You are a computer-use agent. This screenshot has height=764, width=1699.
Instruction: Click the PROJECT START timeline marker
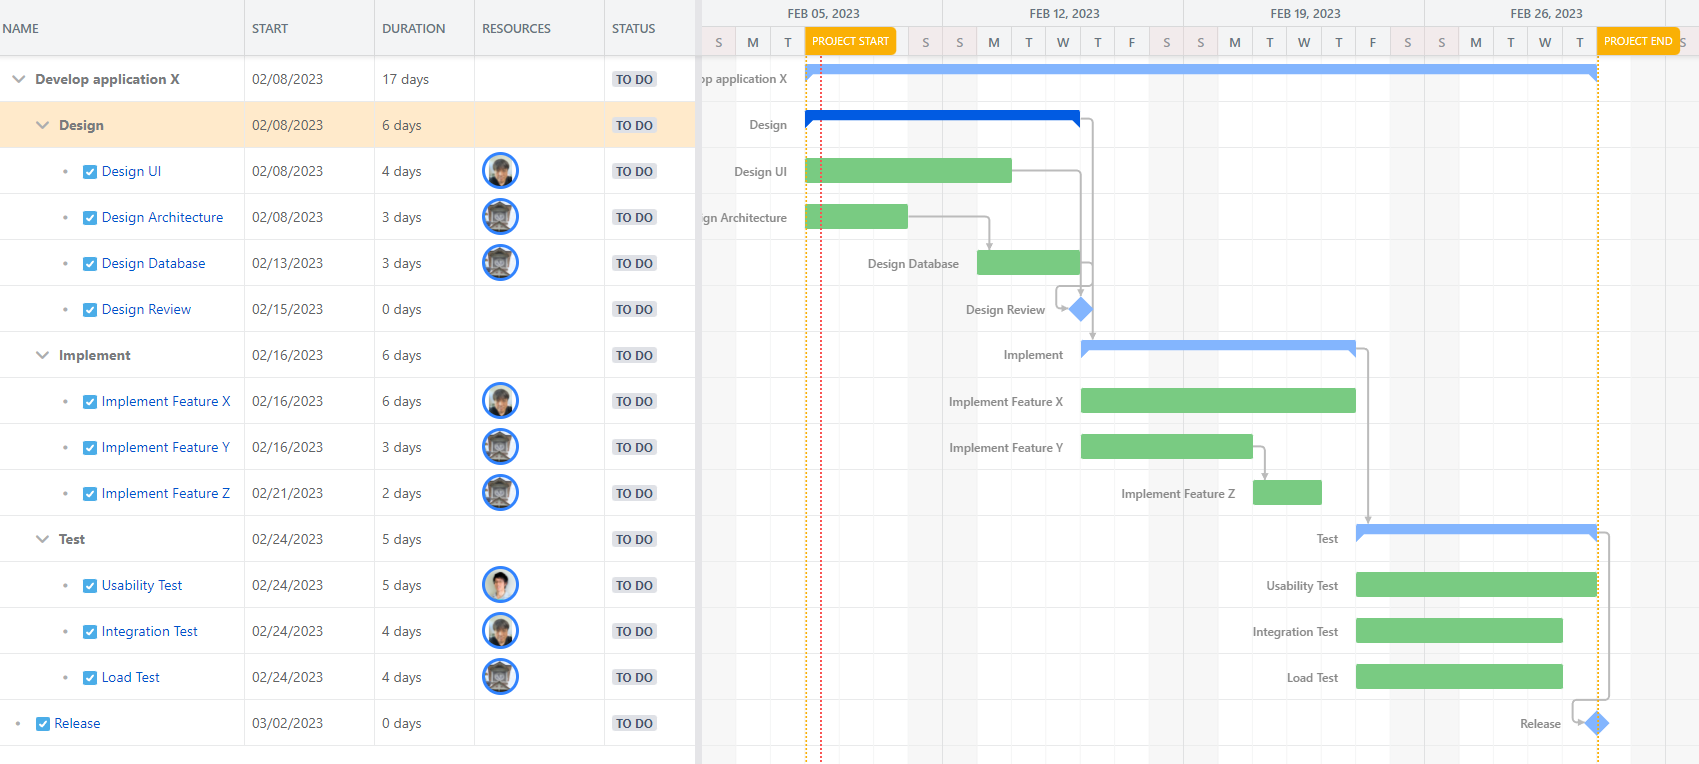850,41
